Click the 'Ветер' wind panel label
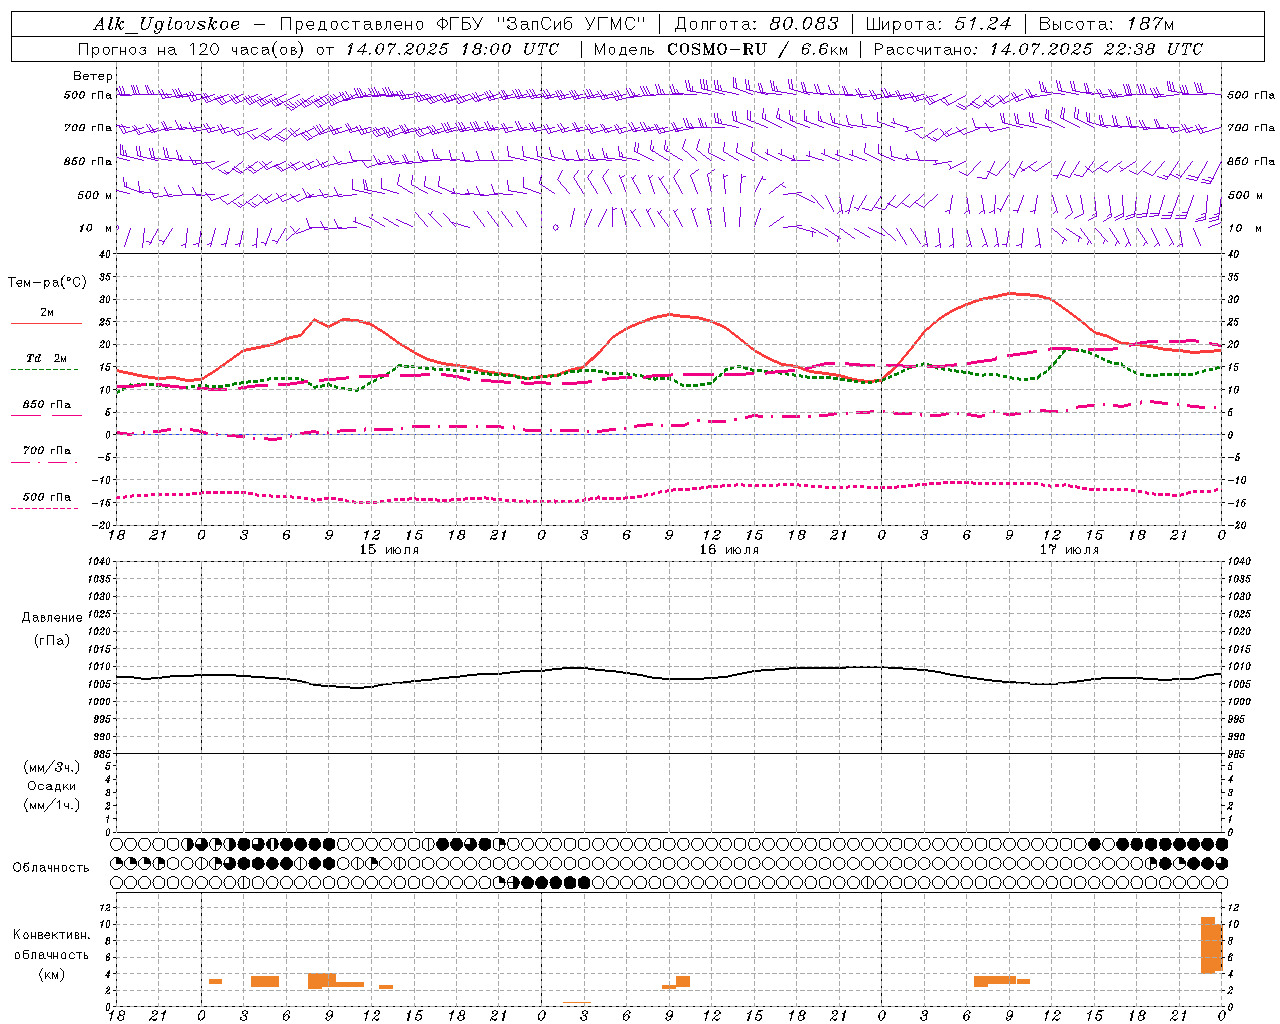1280x1024 pixels. coord(93,76)
